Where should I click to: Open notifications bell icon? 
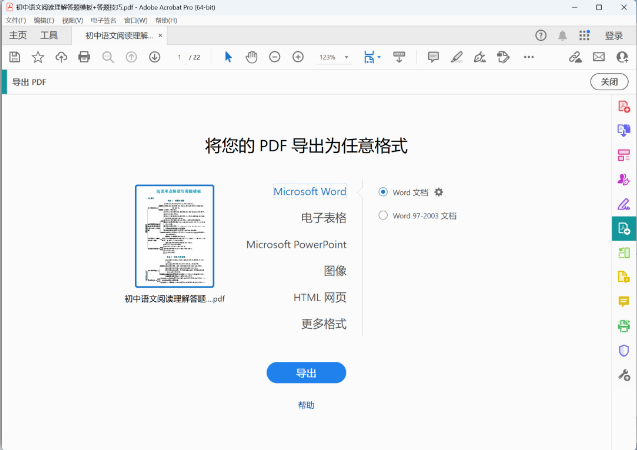(562, 36)
